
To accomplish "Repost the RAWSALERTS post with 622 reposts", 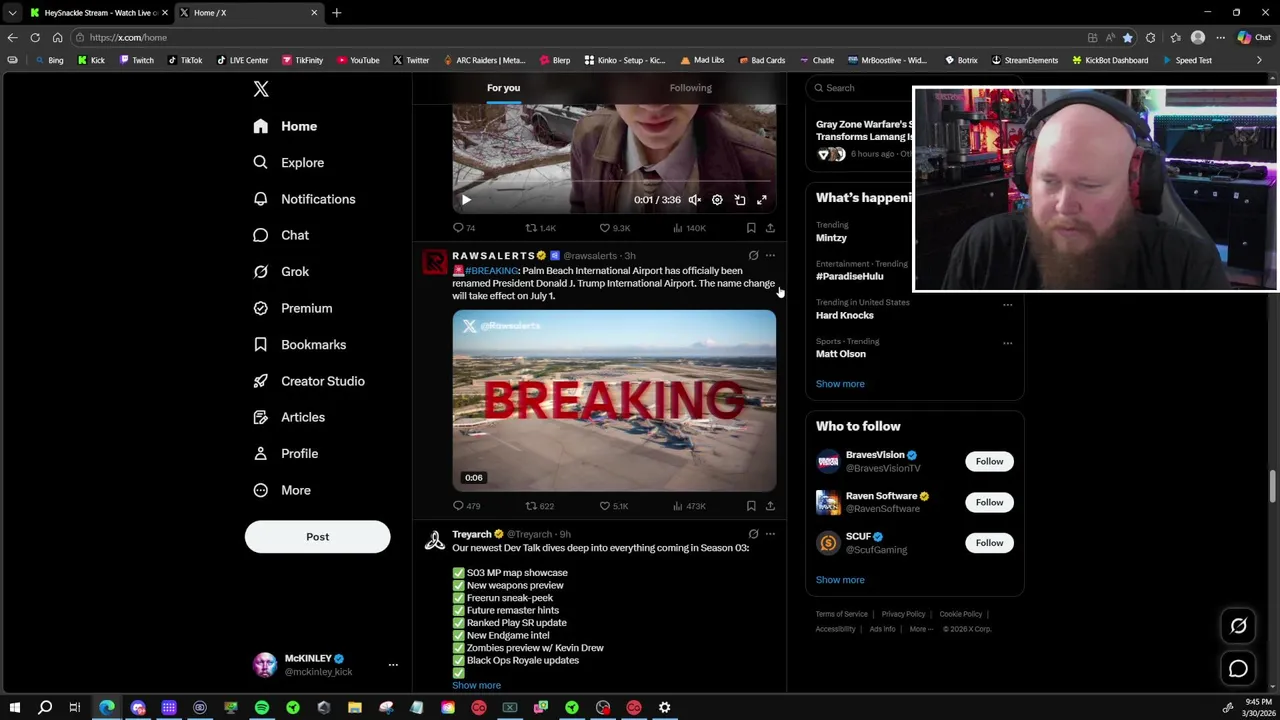I will [540, 506].
